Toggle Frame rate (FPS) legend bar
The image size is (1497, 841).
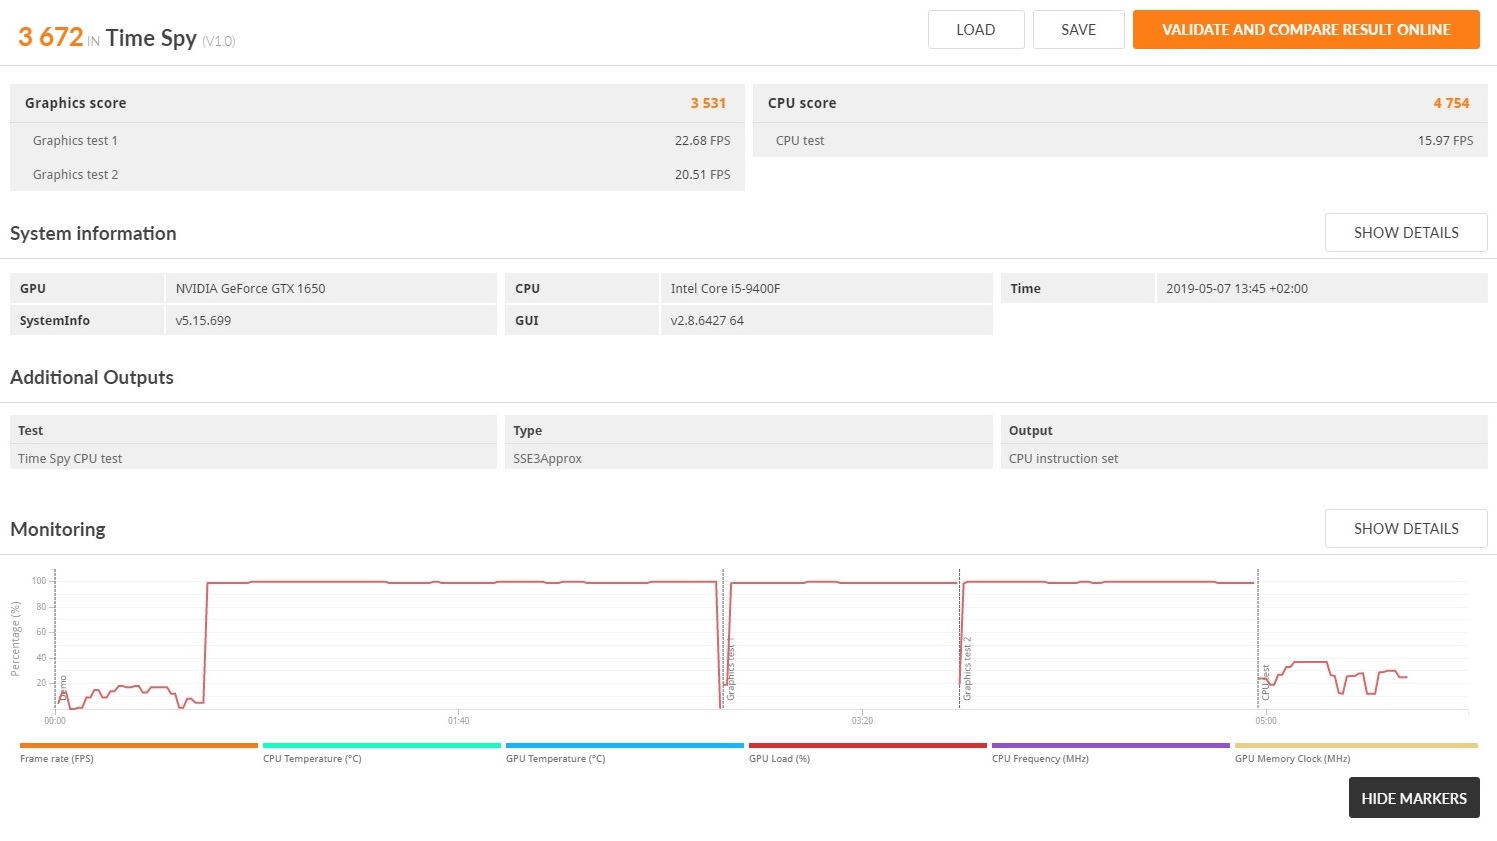coord(139,745)
